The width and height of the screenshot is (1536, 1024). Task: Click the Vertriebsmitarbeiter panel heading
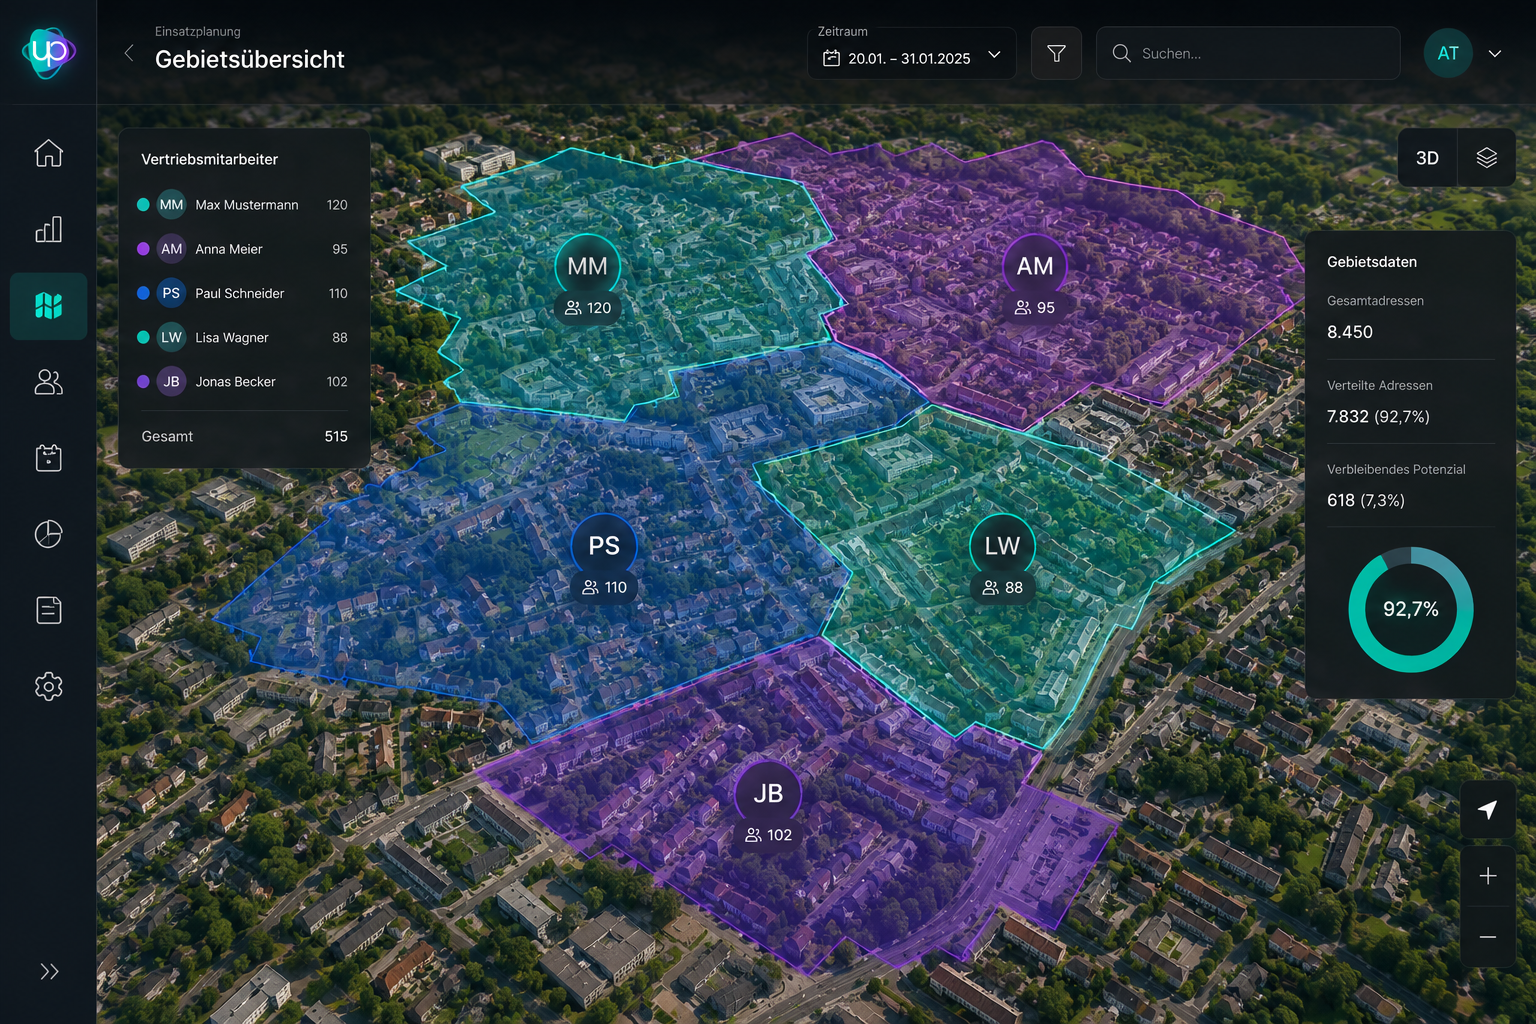(210, 159)
